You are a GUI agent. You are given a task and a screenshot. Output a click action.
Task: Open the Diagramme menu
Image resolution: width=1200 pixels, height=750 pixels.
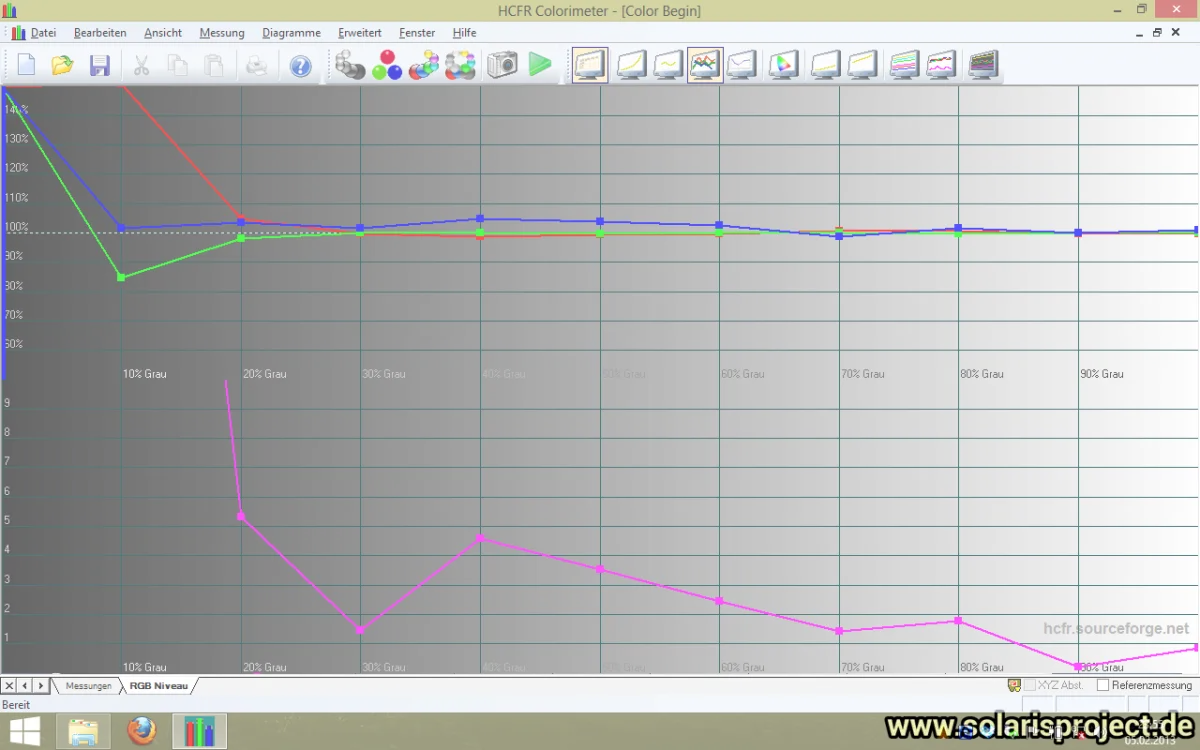click(292, 33)
